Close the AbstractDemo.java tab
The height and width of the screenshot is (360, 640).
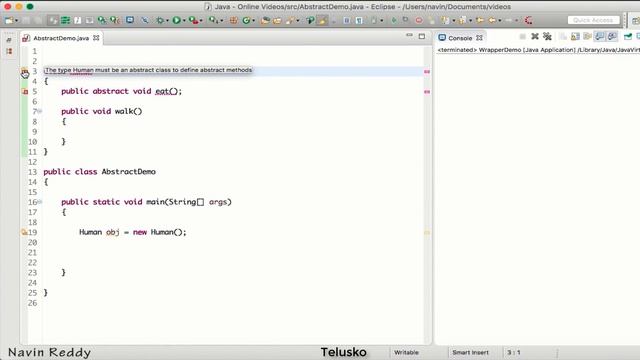pos(96,38)
